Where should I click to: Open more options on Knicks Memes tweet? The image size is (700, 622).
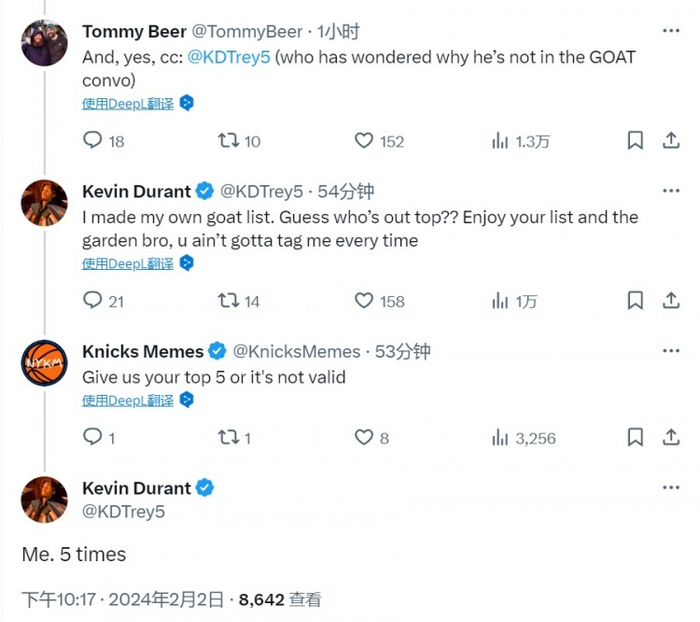(x=670, y=351)
